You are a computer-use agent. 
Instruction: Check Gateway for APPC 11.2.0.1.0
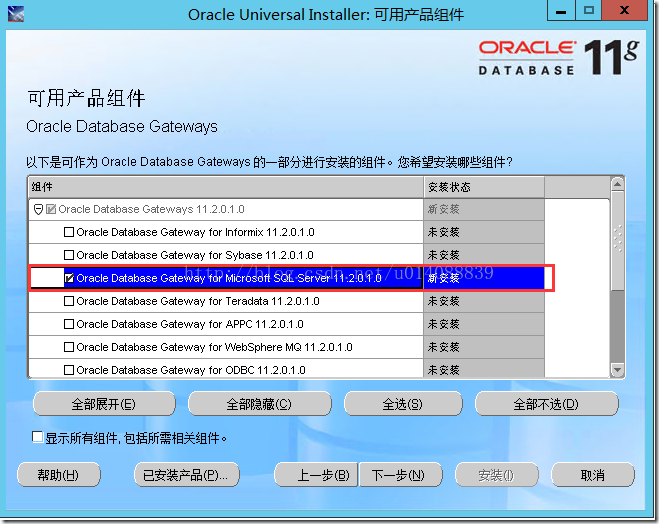pyautogui.click(x=69, y=324)
